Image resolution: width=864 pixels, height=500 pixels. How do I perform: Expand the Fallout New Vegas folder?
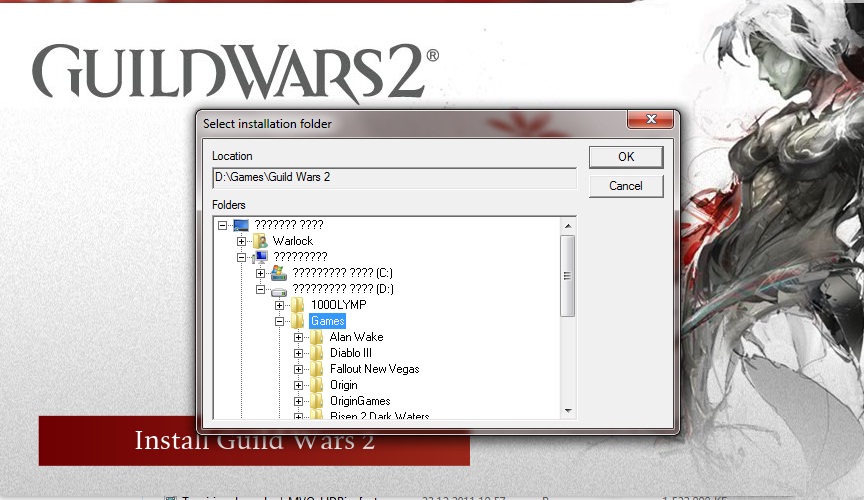[299, 369]
